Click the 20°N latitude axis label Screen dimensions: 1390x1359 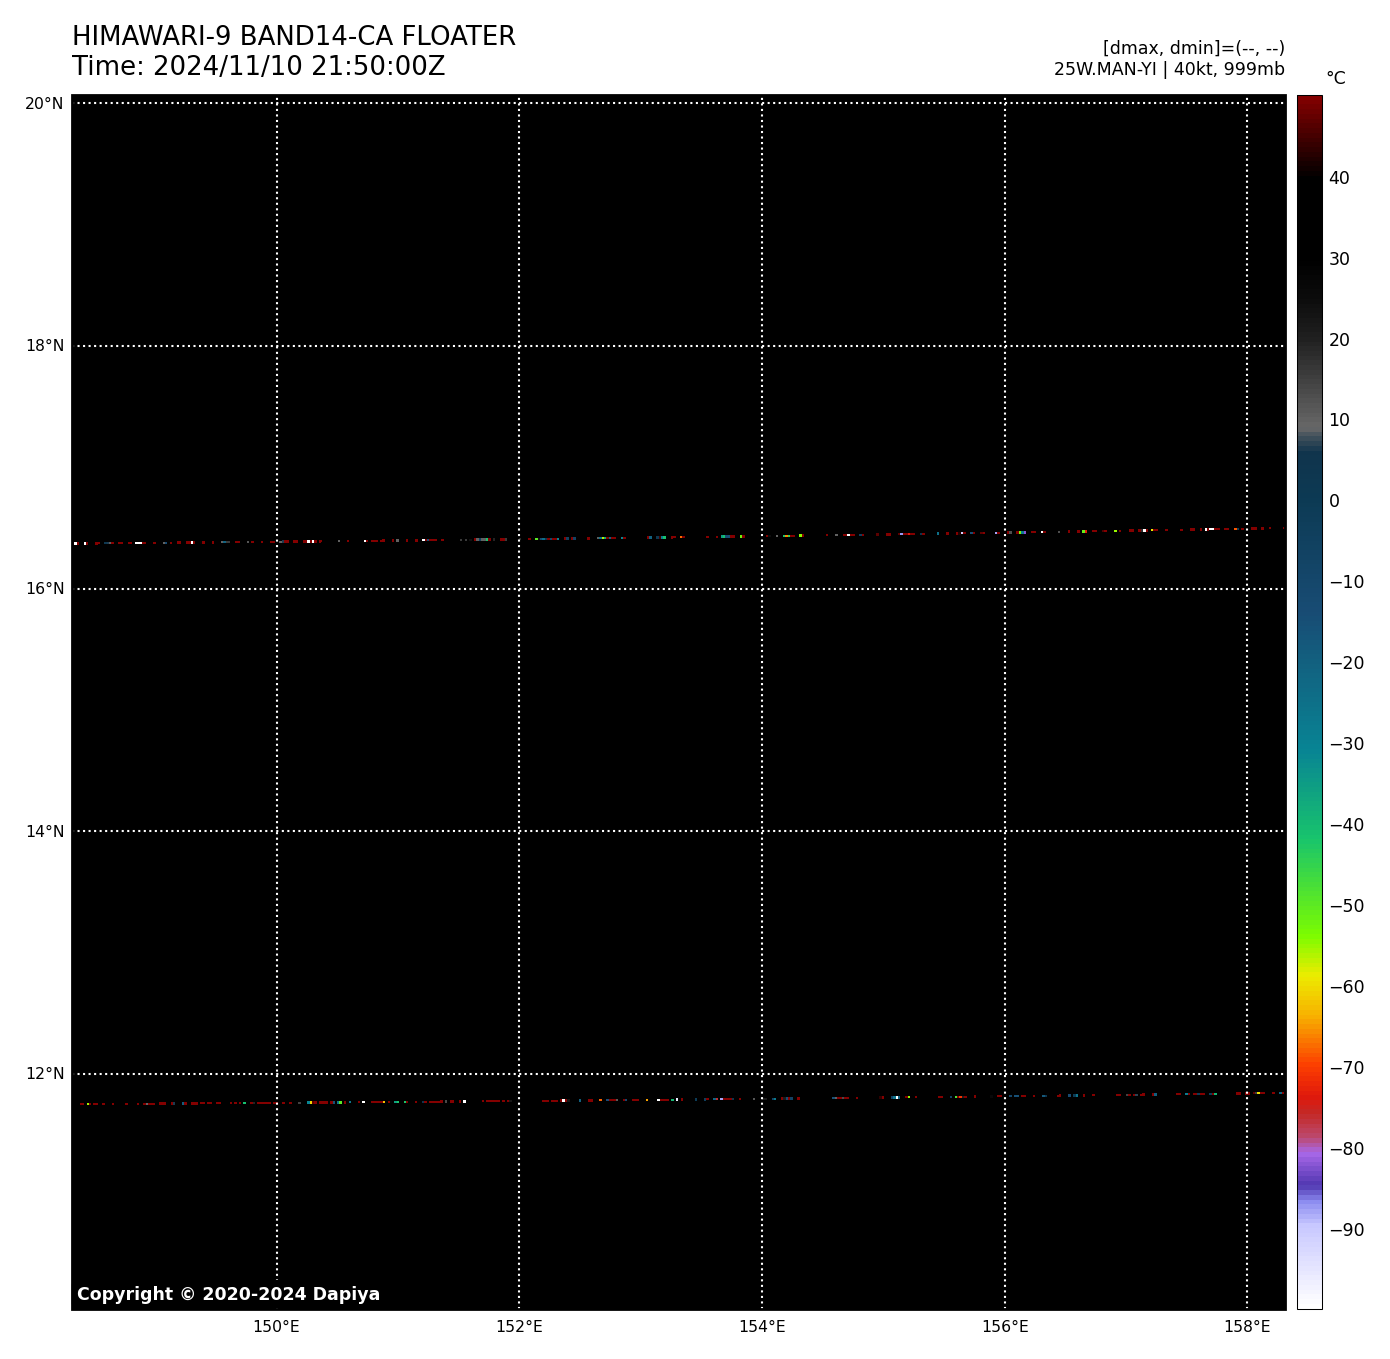pos(44,103)
